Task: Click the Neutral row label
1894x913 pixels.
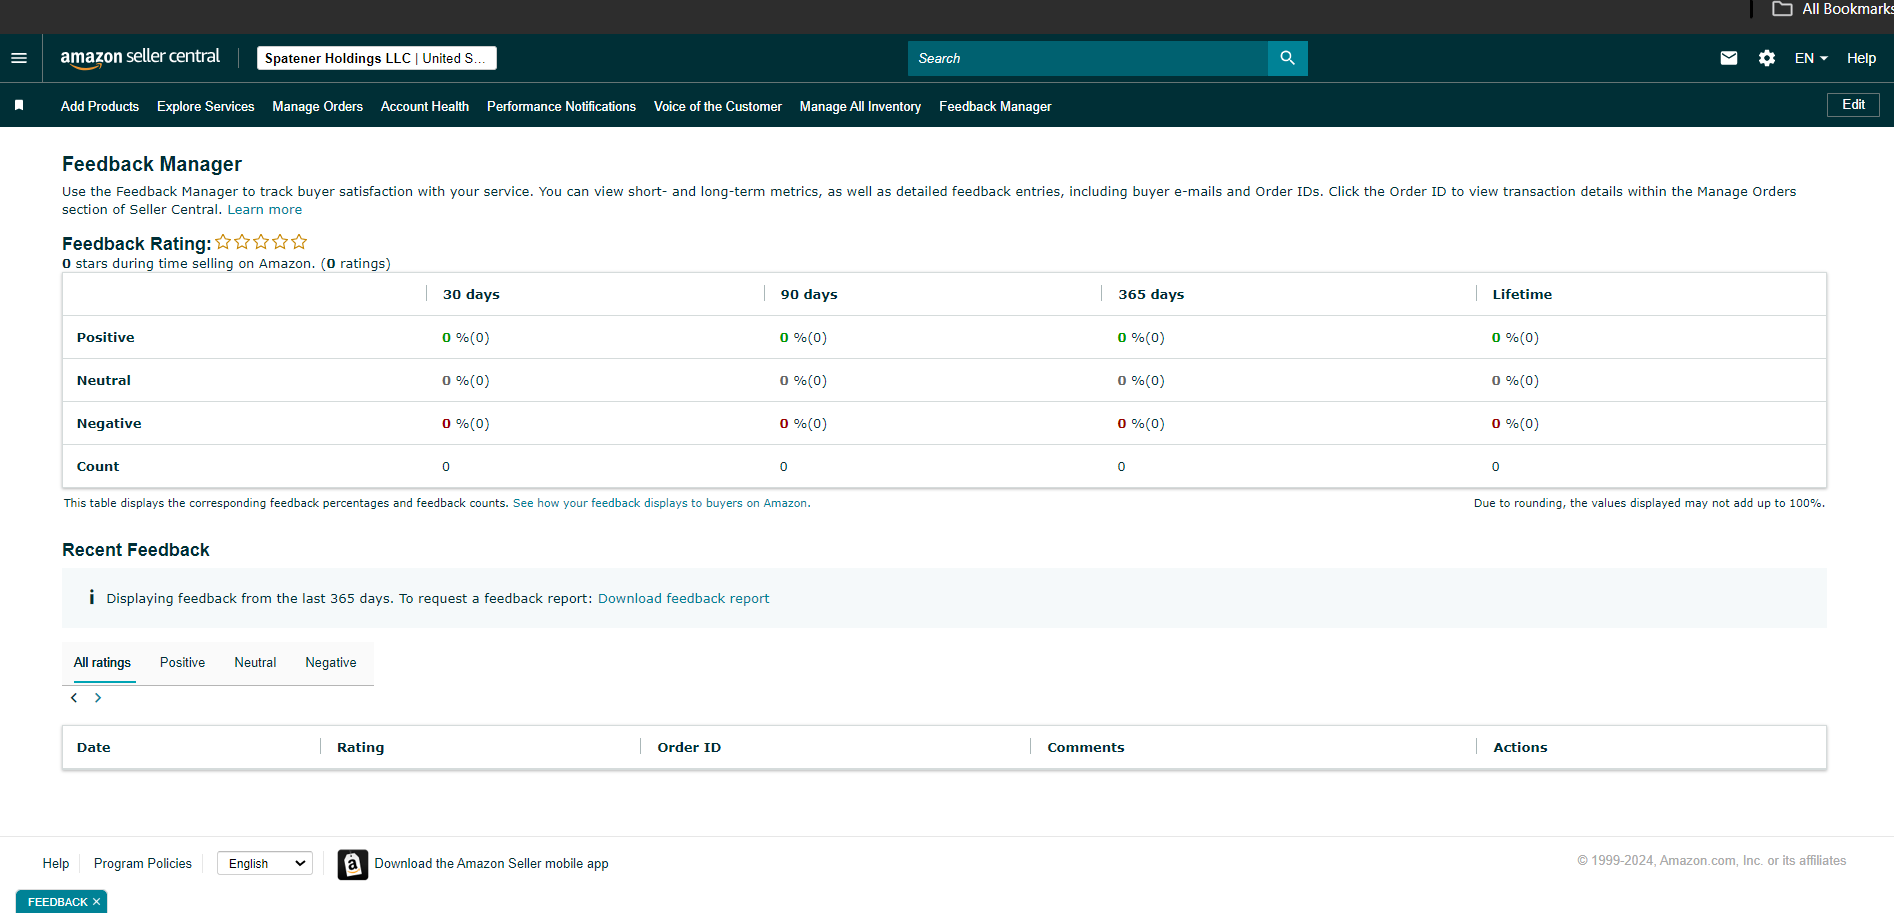Action: (x=104, y=381)
